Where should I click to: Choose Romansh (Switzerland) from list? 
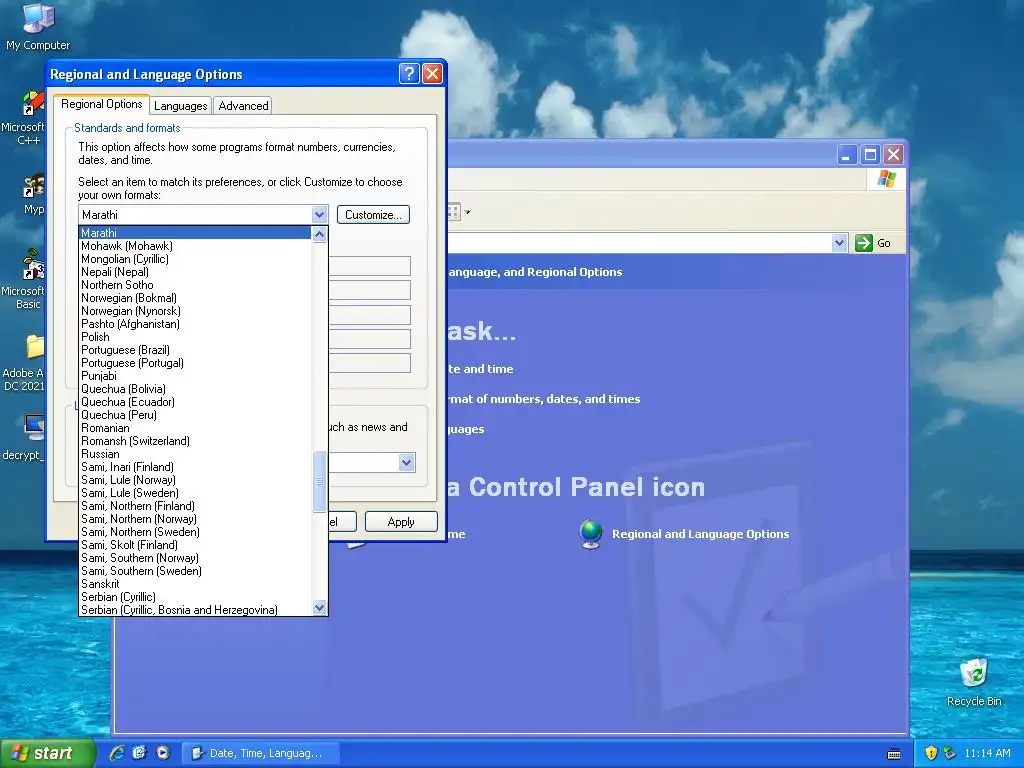point(195,441)
